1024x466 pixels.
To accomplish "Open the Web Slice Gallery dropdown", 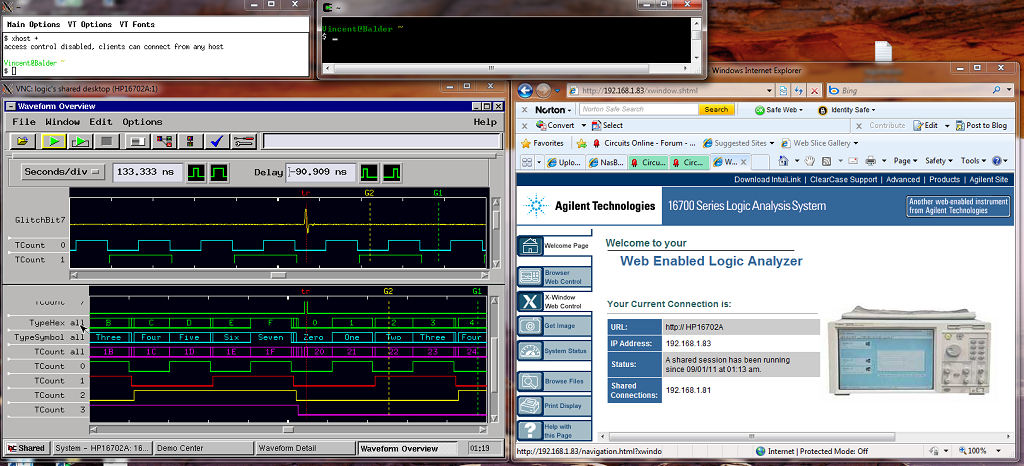I will 856,143.
